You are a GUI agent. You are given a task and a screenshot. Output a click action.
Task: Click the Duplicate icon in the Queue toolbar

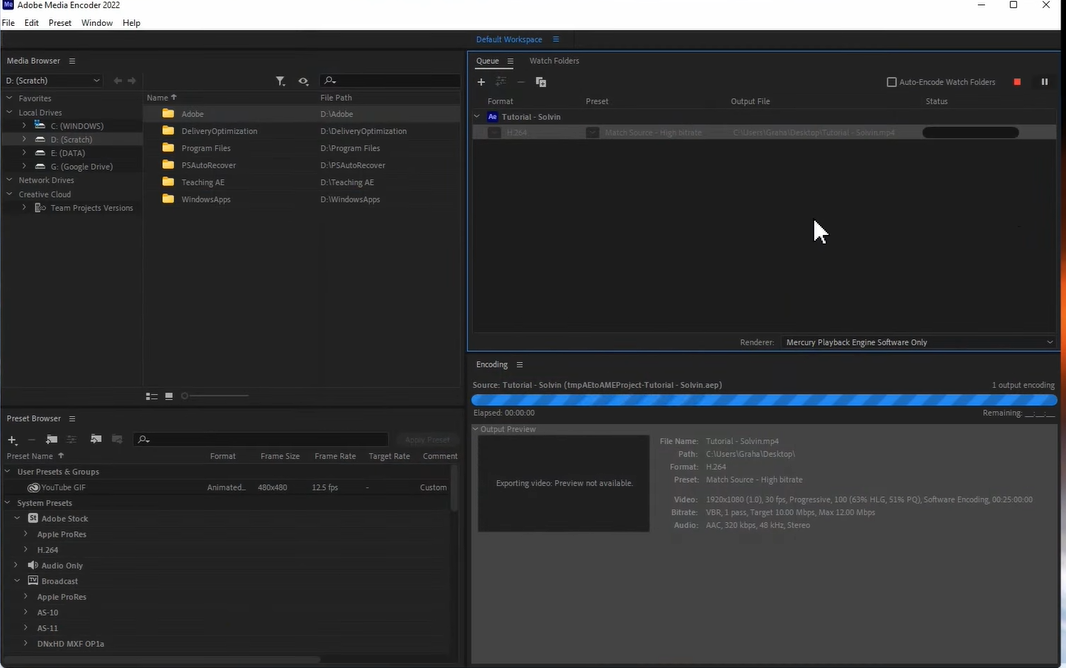tap(541, 82)
